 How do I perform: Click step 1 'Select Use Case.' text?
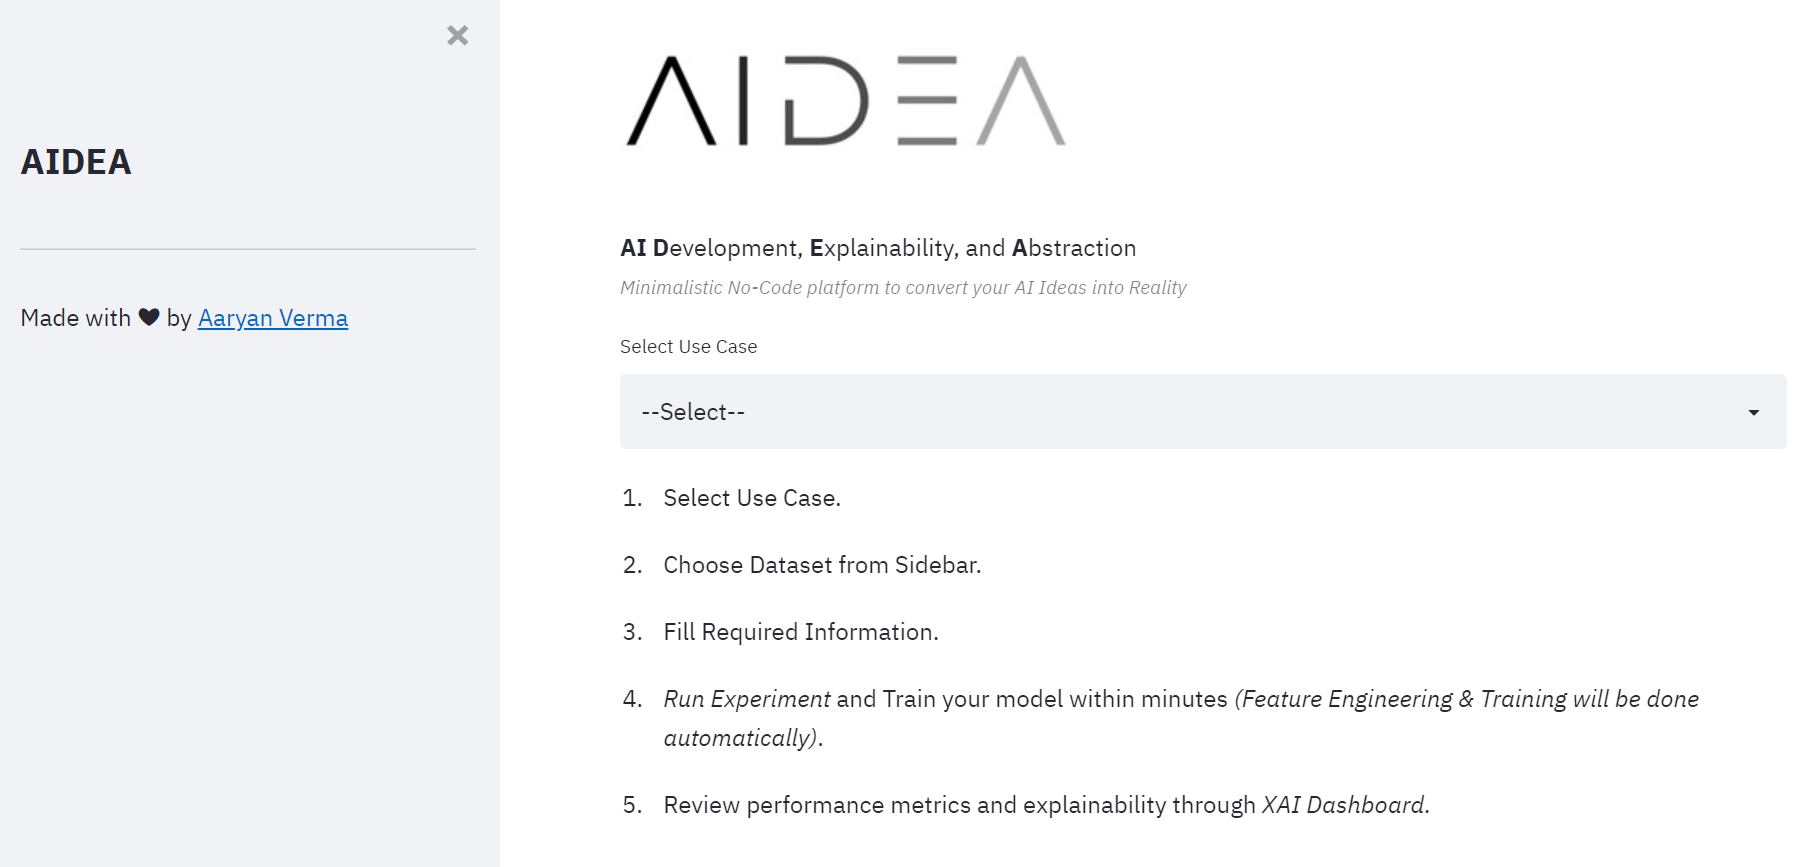[x=751, y=497]
